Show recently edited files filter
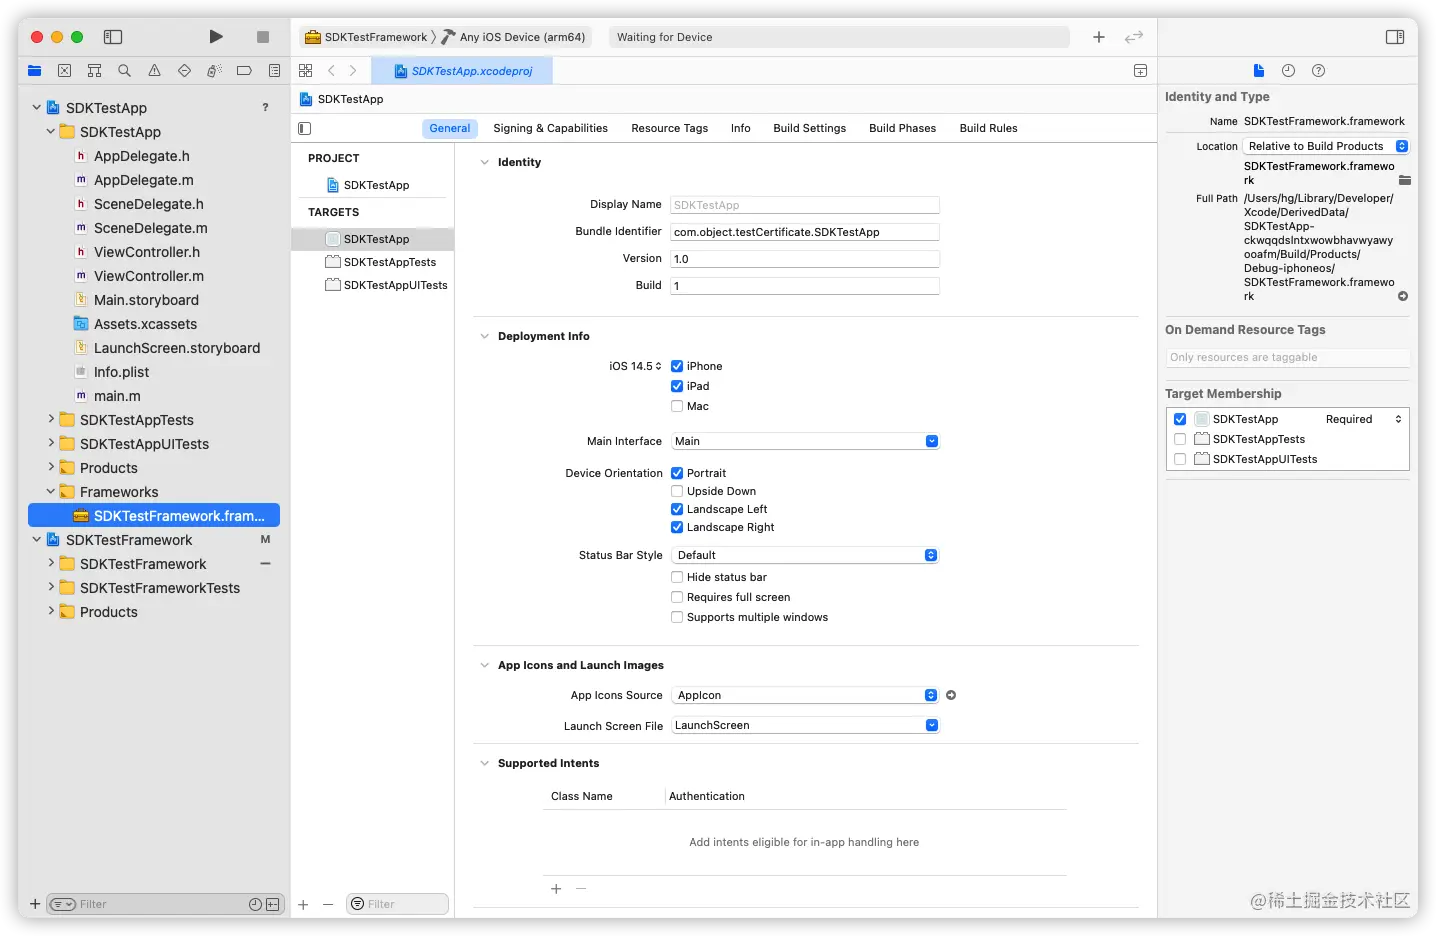 (255, 904)
